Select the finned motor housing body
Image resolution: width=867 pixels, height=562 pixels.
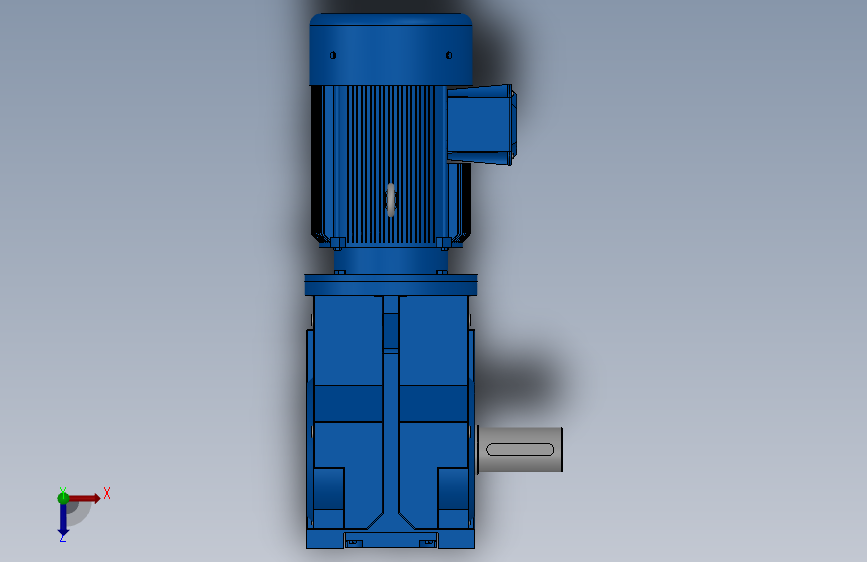tap(390, 165)
